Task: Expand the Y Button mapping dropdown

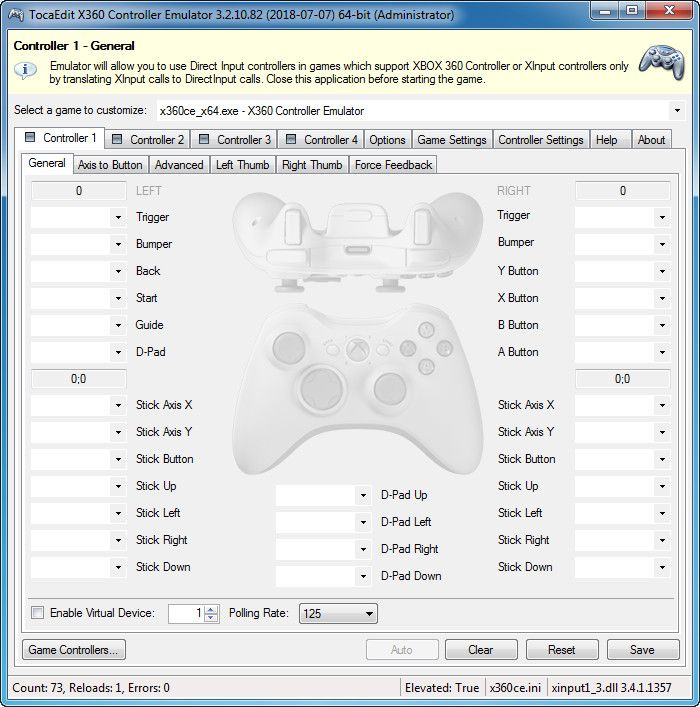Action: 662,271
